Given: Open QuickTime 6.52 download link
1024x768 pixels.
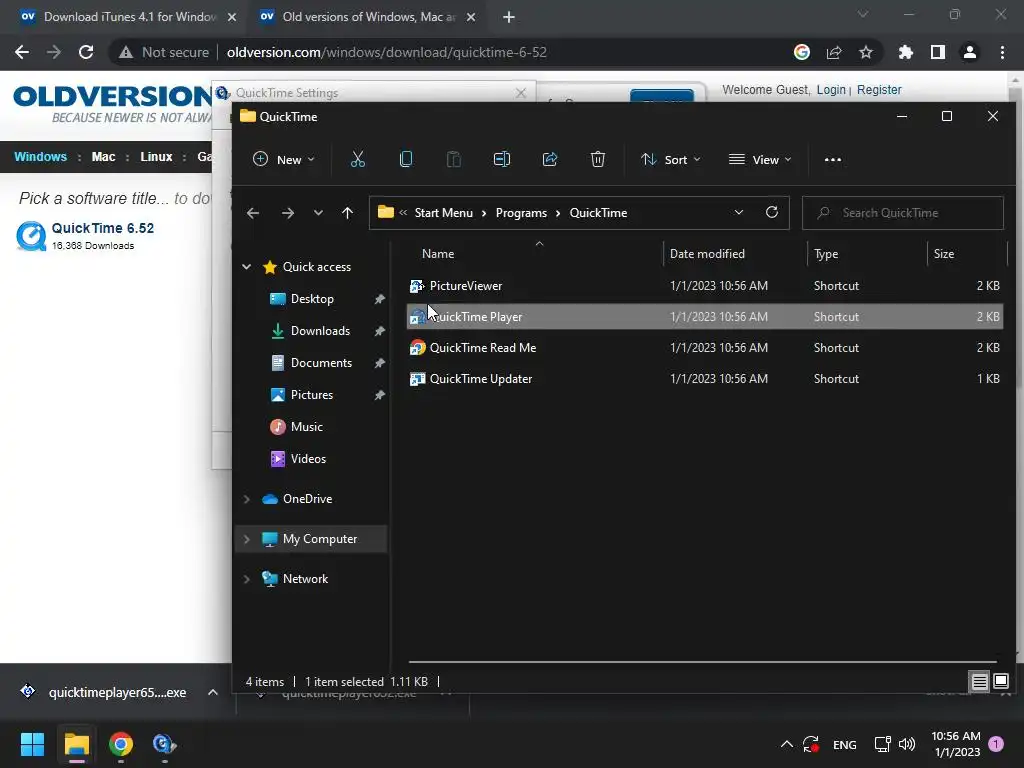Looking at the screenshot, I should (x=103, y=228).
